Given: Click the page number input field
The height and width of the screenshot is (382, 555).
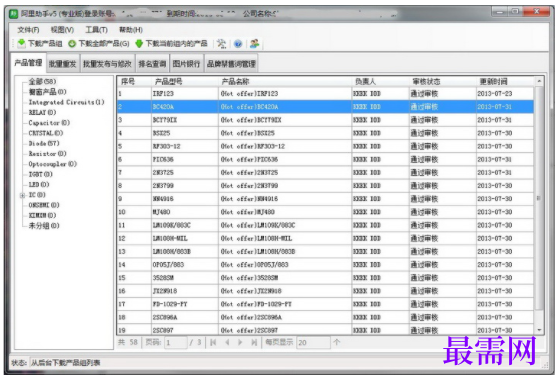Looking at the screenshot, I should 176,342.
